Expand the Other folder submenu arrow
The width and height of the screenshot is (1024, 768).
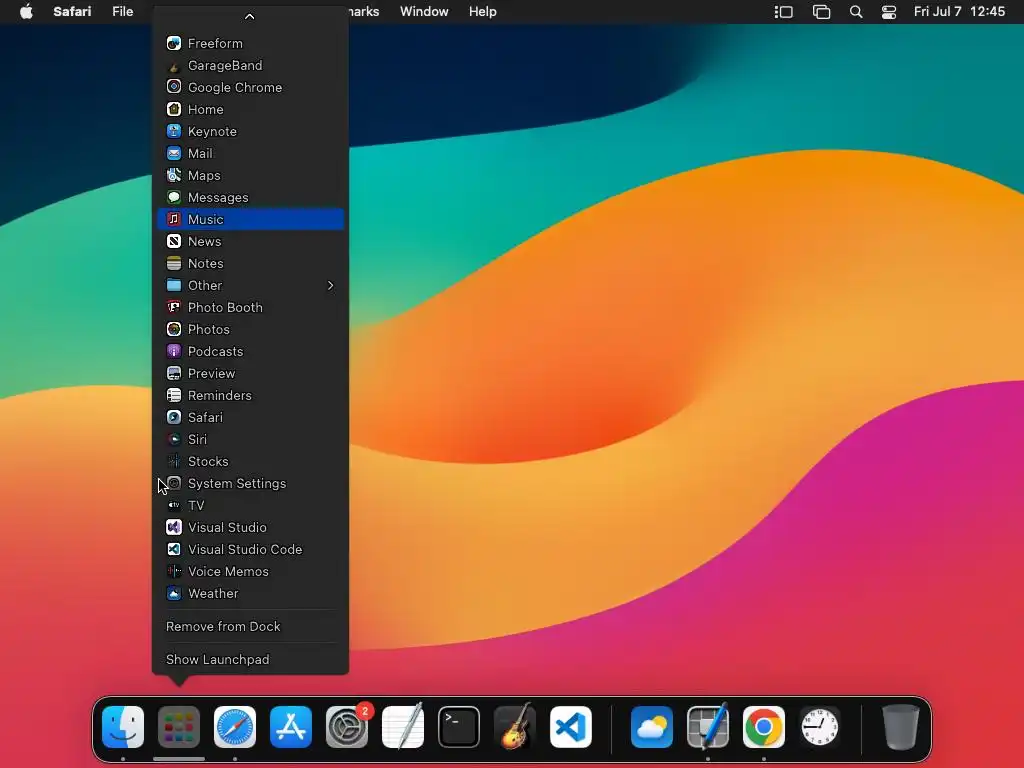[x=330, y=285]
